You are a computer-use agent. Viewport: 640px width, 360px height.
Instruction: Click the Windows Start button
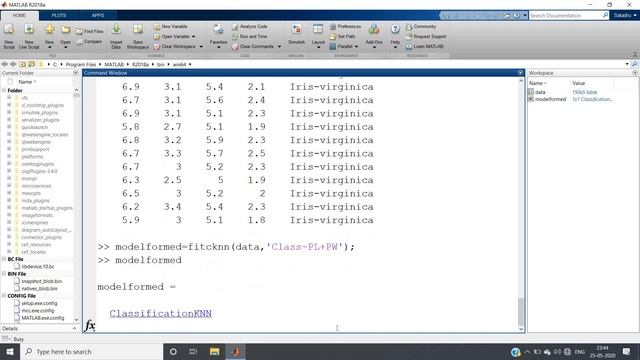click(10, 351)
